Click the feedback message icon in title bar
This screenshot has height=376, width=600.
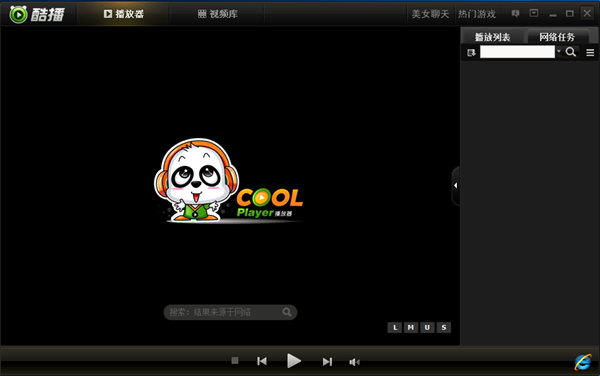pyautogui.click(x=515, y=14)
